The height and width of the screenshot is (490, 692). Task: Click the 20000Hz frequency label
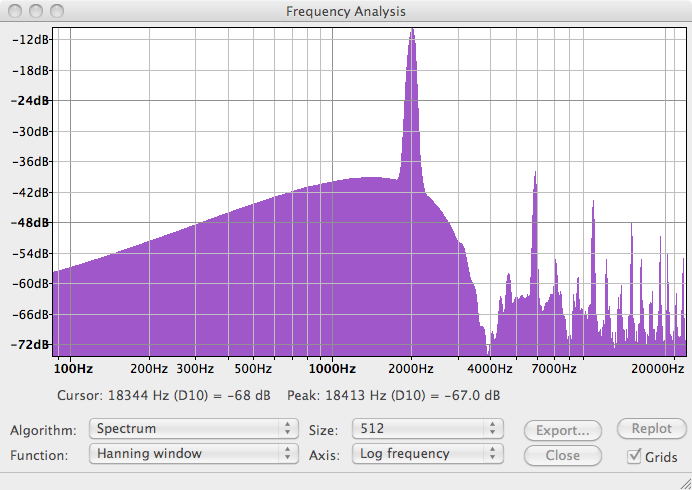click(x=658, y=369)
